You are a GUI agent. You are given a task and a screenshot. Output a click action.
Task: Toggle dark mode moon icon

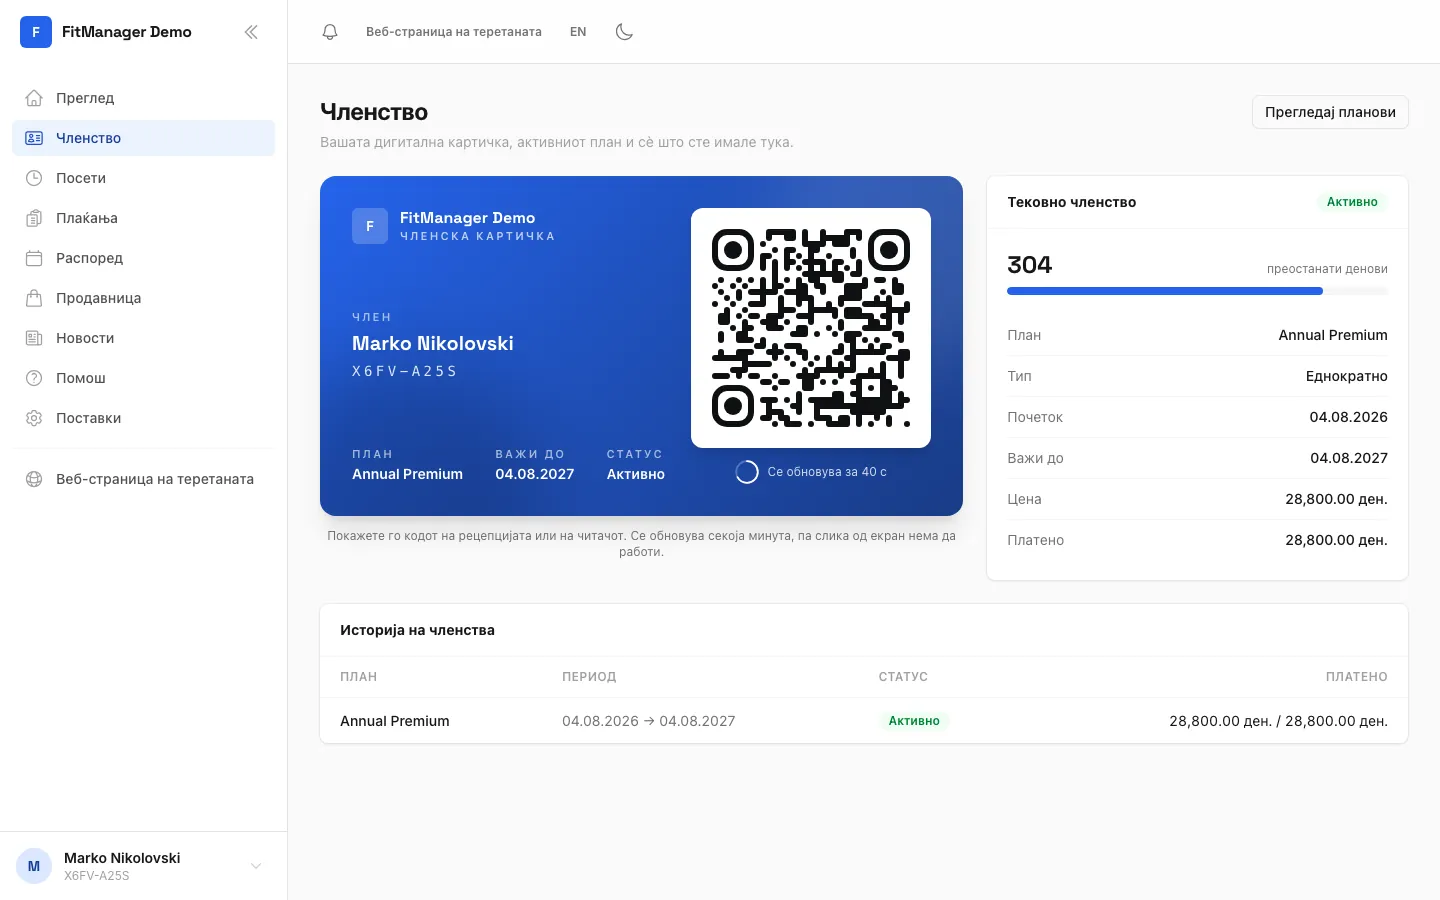click(624, 32)
